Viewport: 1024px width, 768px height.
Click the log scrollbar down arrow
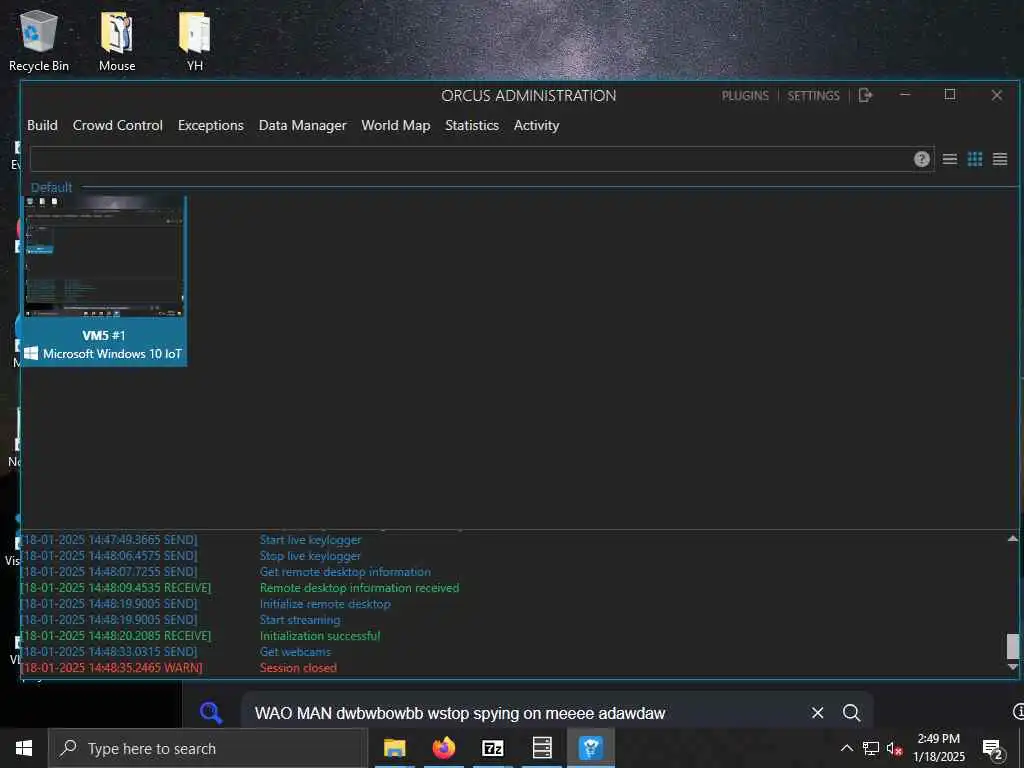(1012, 667)
